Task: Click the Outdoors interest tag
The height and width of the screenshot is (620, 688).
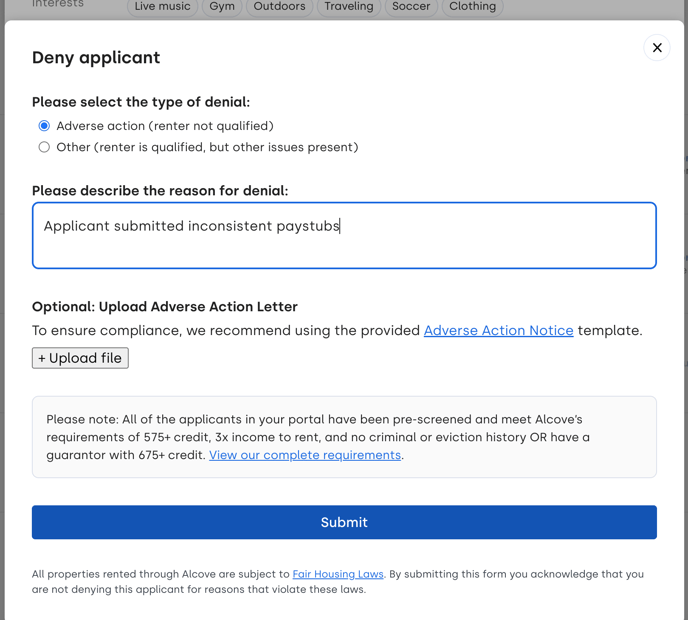Action: 280,7
